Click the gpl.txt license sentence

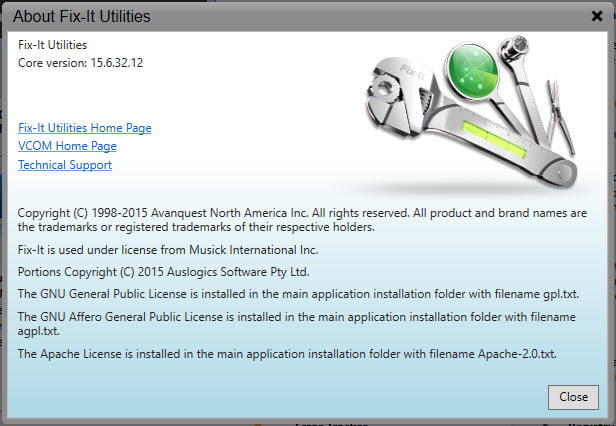298,294
